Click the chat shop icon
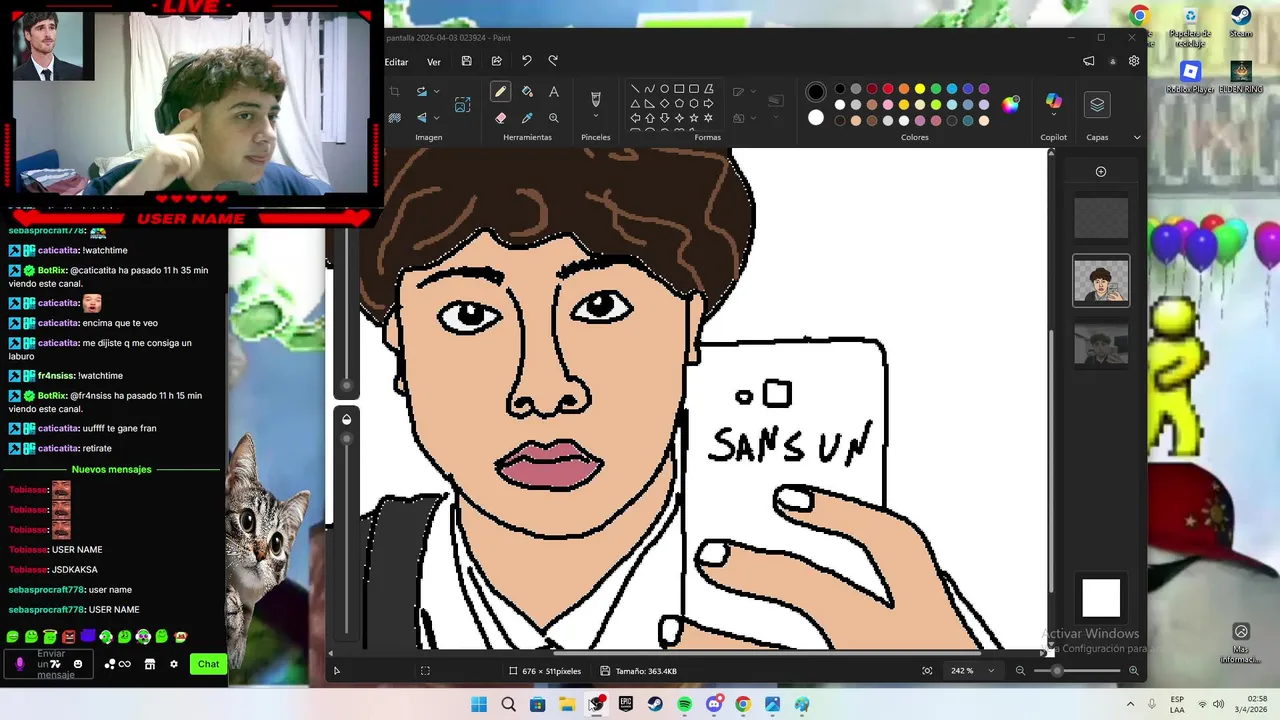Image resolution: width=1280 pixels, height=720 pixels. coord(150,664)
